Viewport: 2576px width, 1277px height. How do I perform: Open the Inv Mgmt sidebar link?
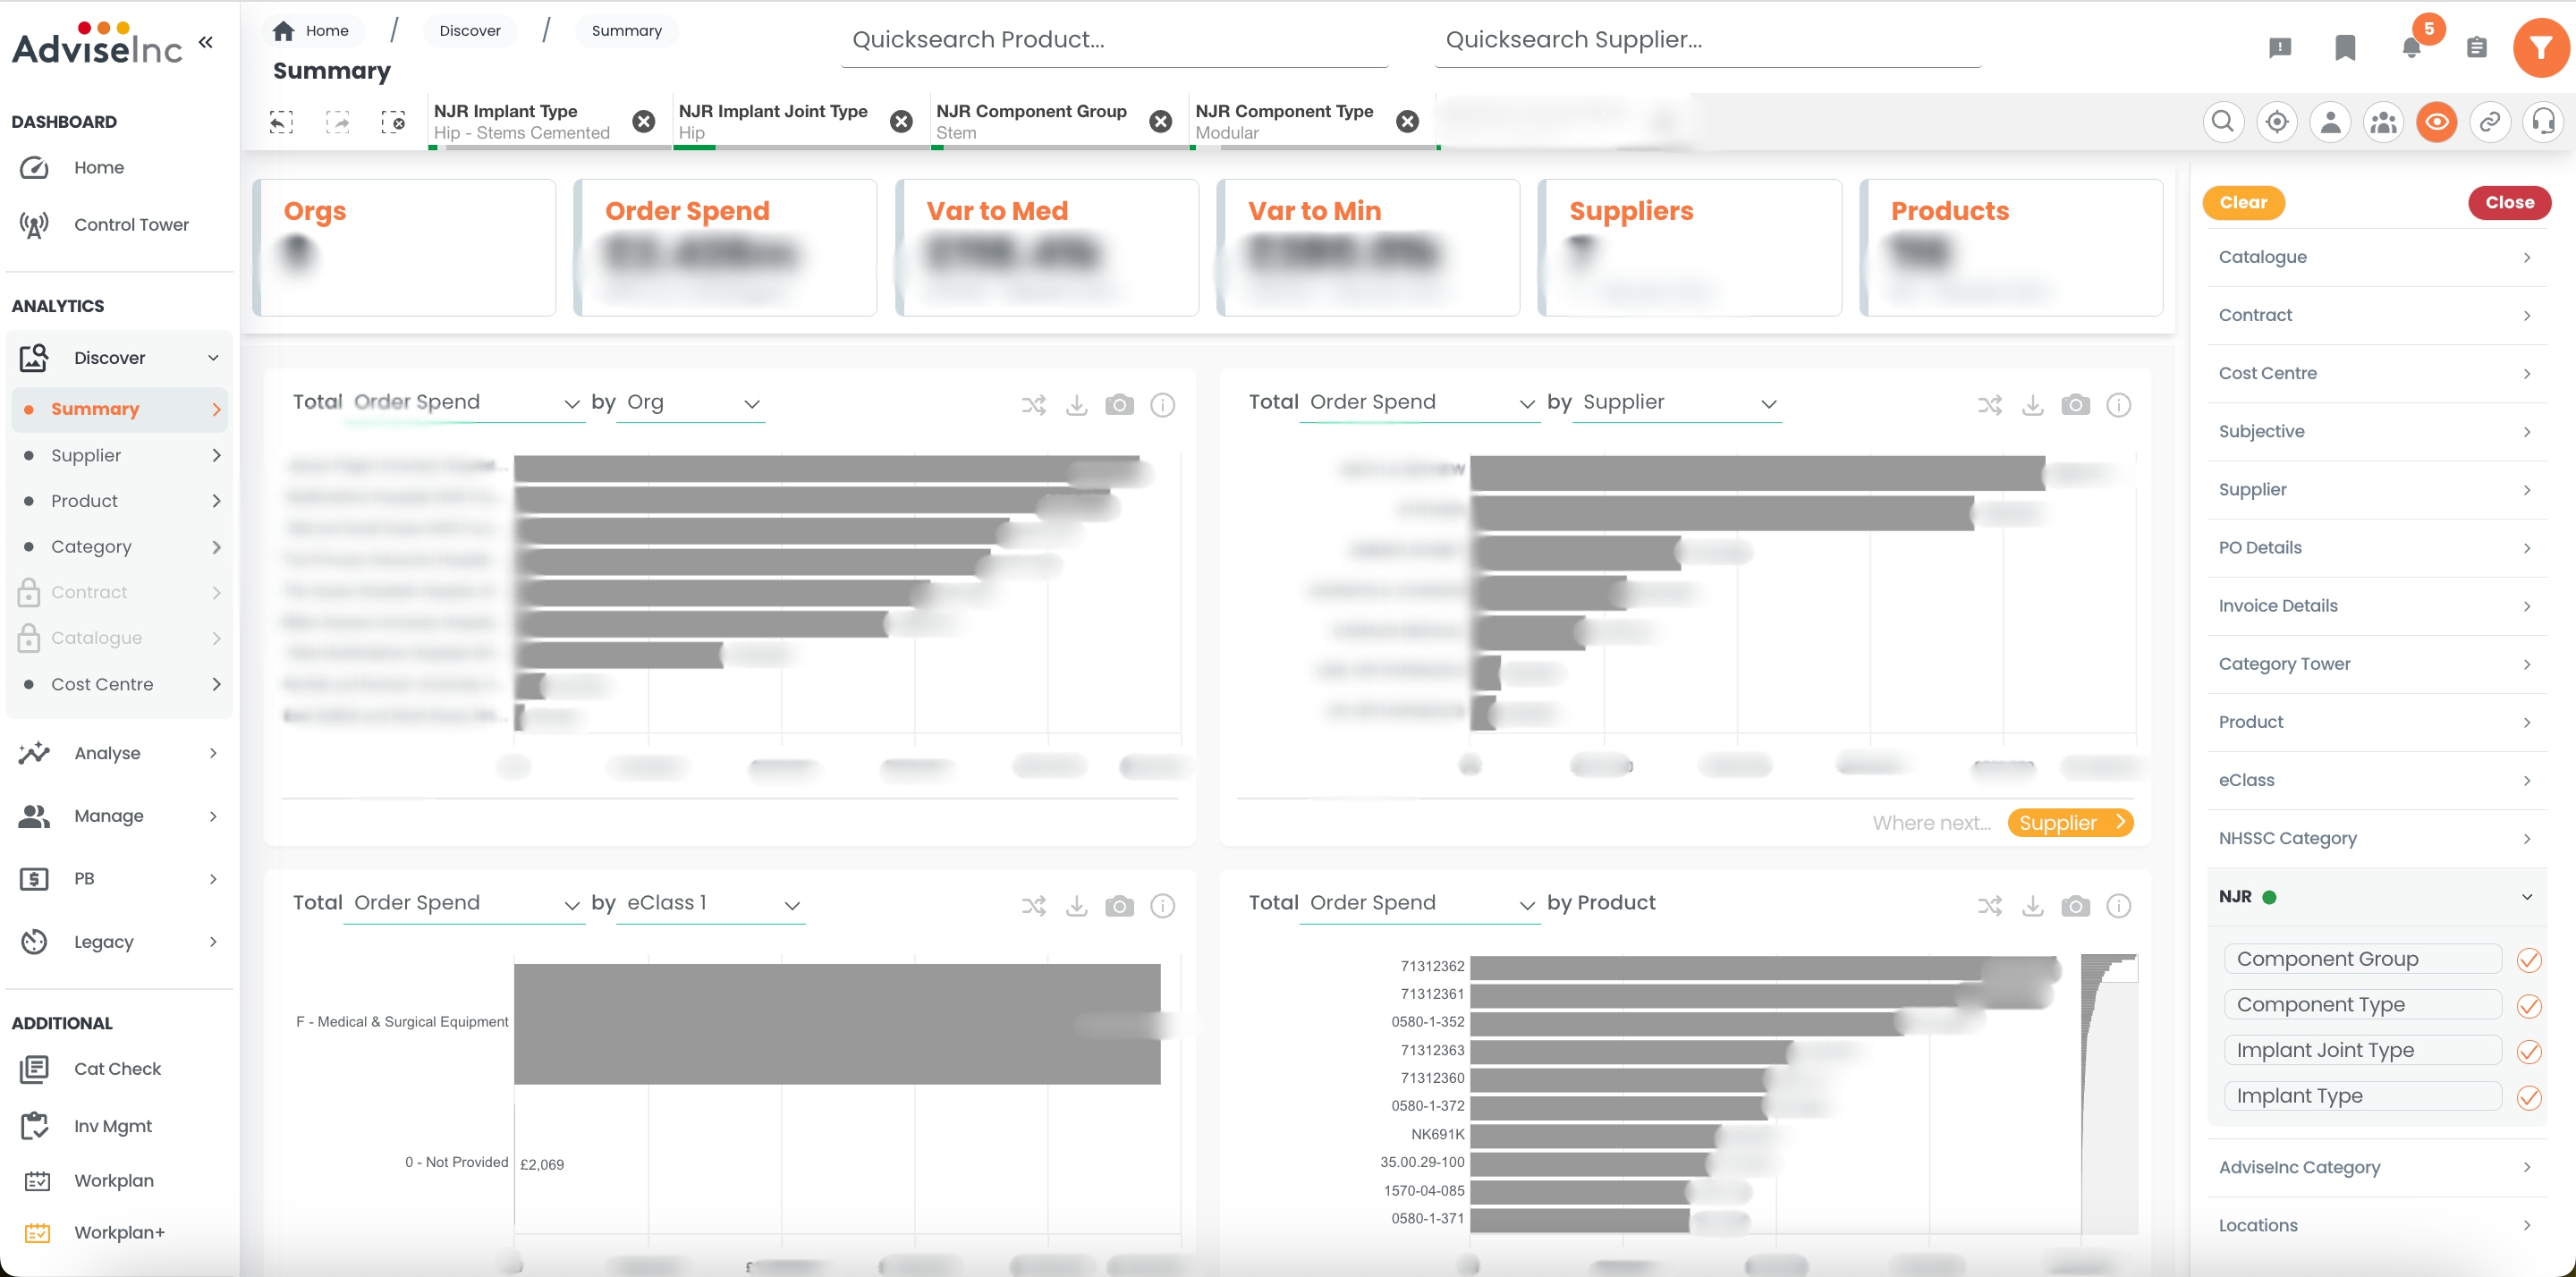tap(120, 1126)
